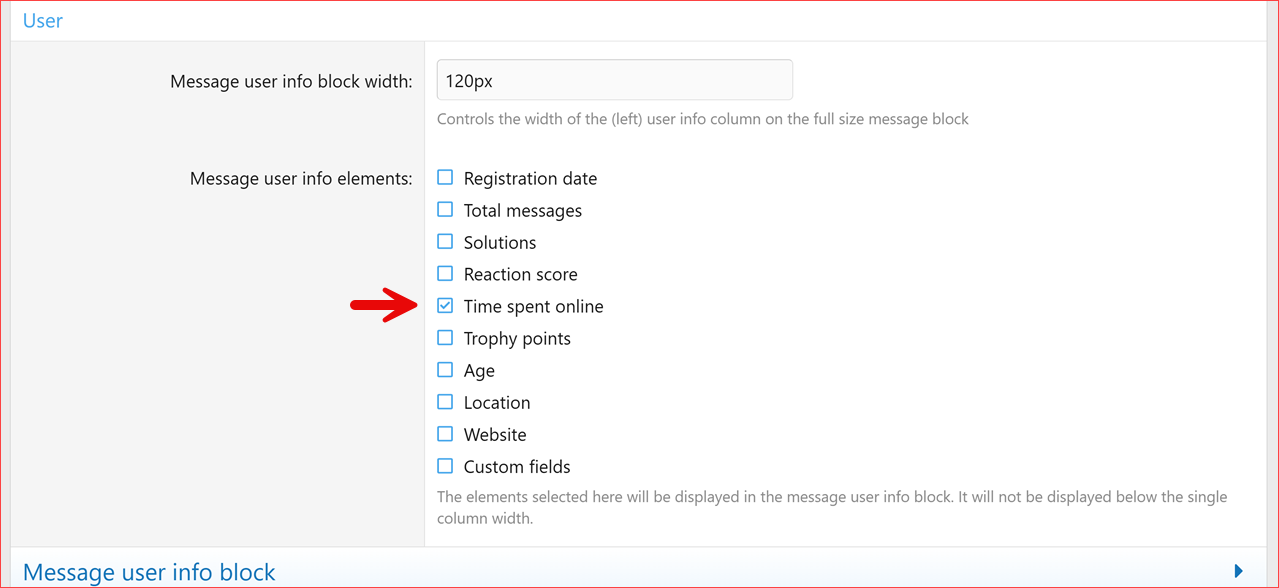Click the Total messages label
The height and width of the screenshot is (588, 1279).
click(522, 211)
